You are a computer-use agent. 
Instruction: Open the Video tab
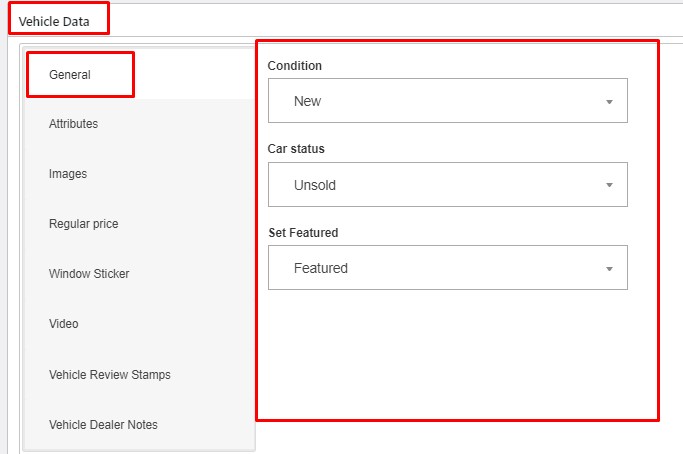pos(63,324)
